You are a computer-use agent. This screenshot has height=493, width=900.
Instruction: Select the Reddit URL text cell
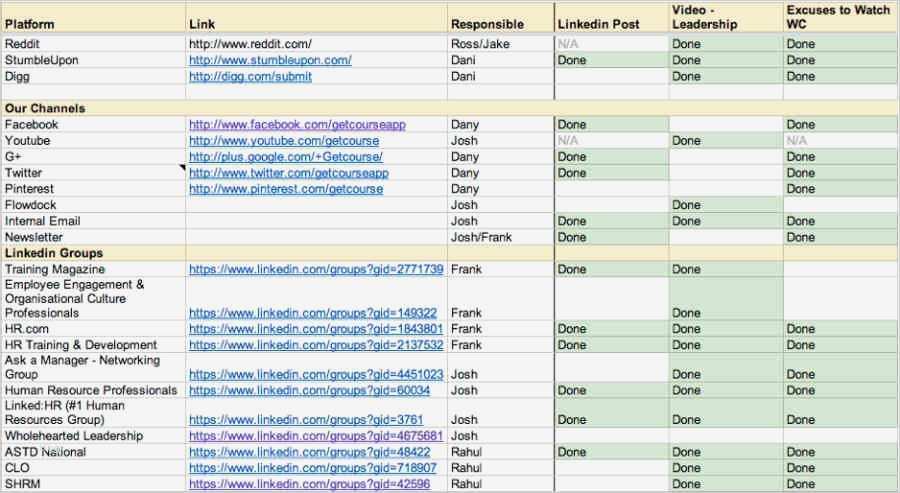click(251, 44)
